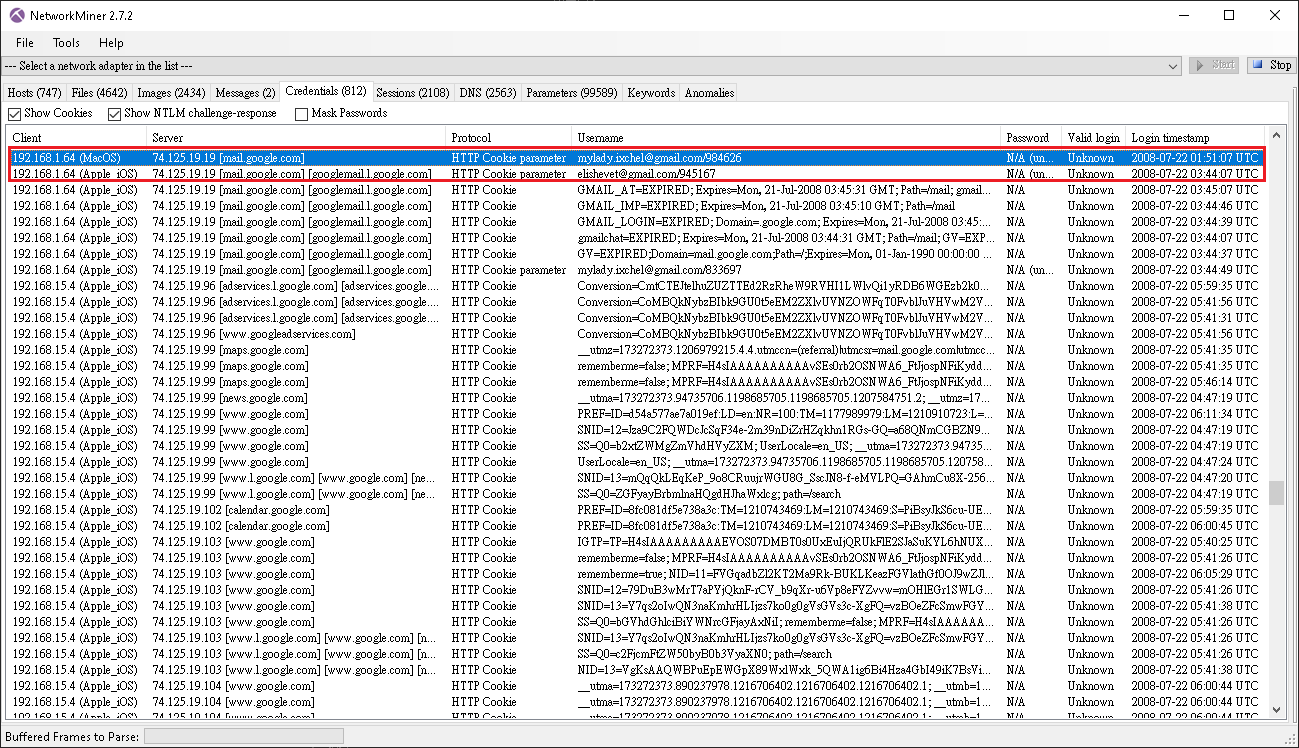
Task: Switch to the Files (4642) tab
Action: point(99,93)
